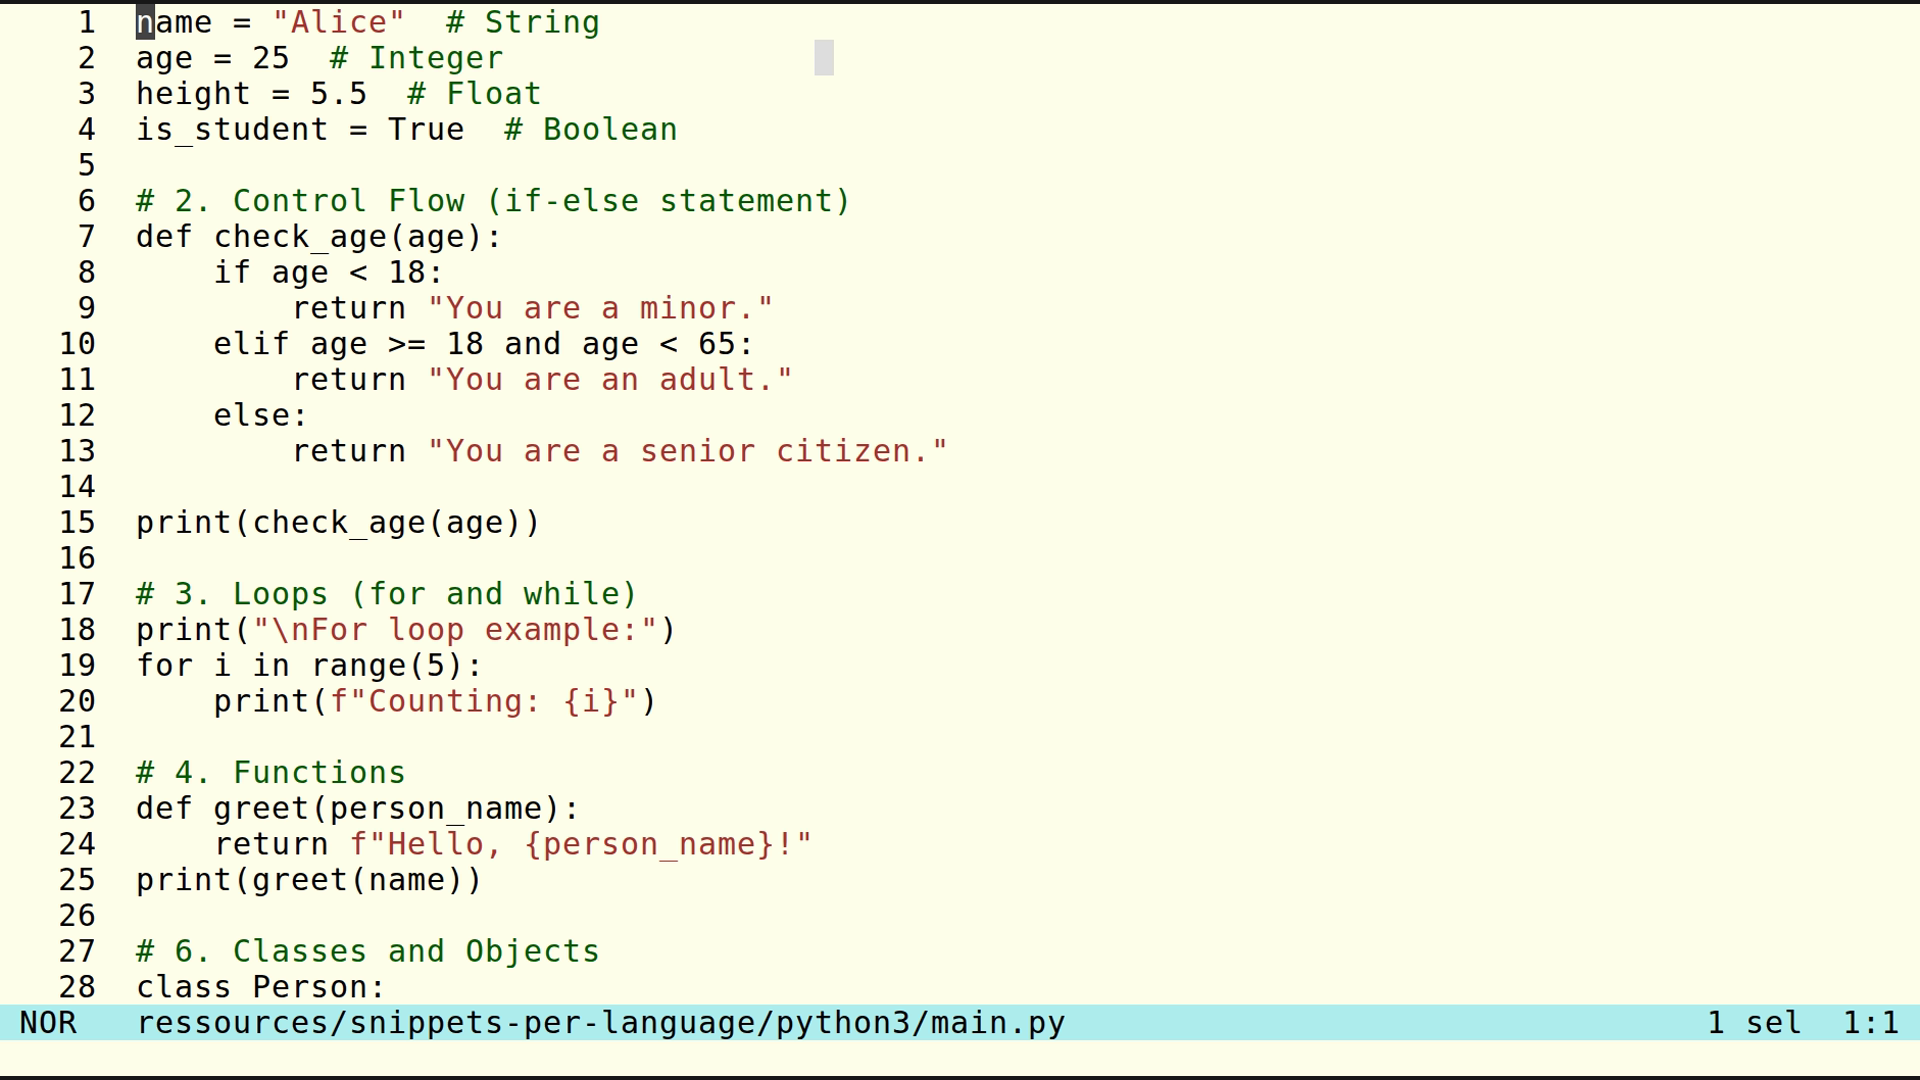Click the secondary cursor marker on line 2

[824, 58]
